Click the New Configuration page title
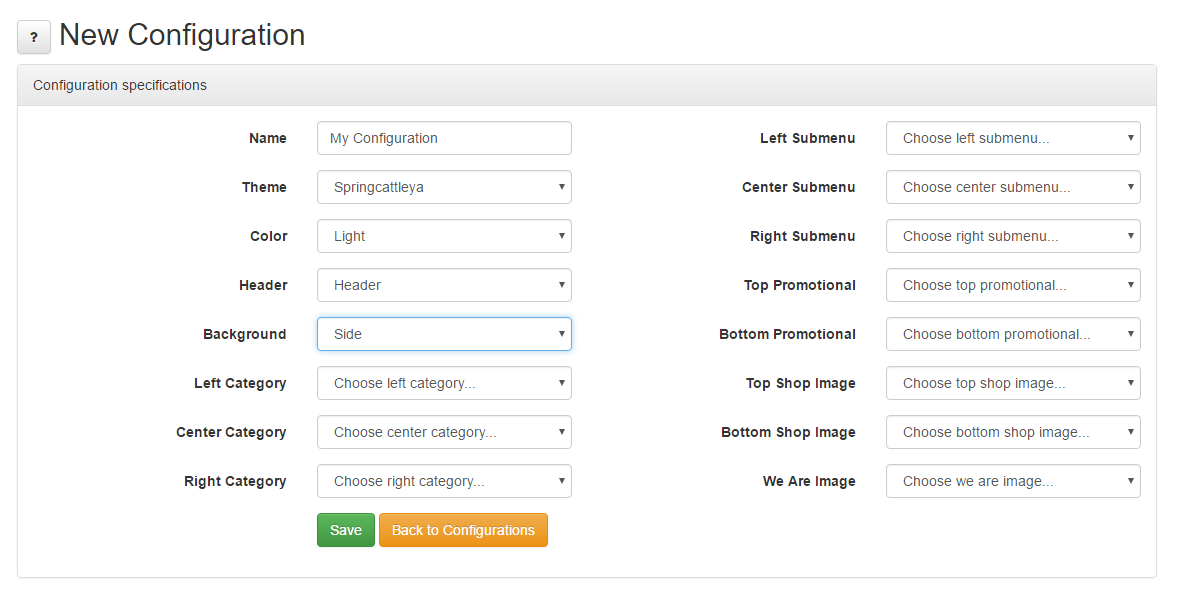This screenshot has height=597, width=1177. pyautogui.click(x=182, y=35)
